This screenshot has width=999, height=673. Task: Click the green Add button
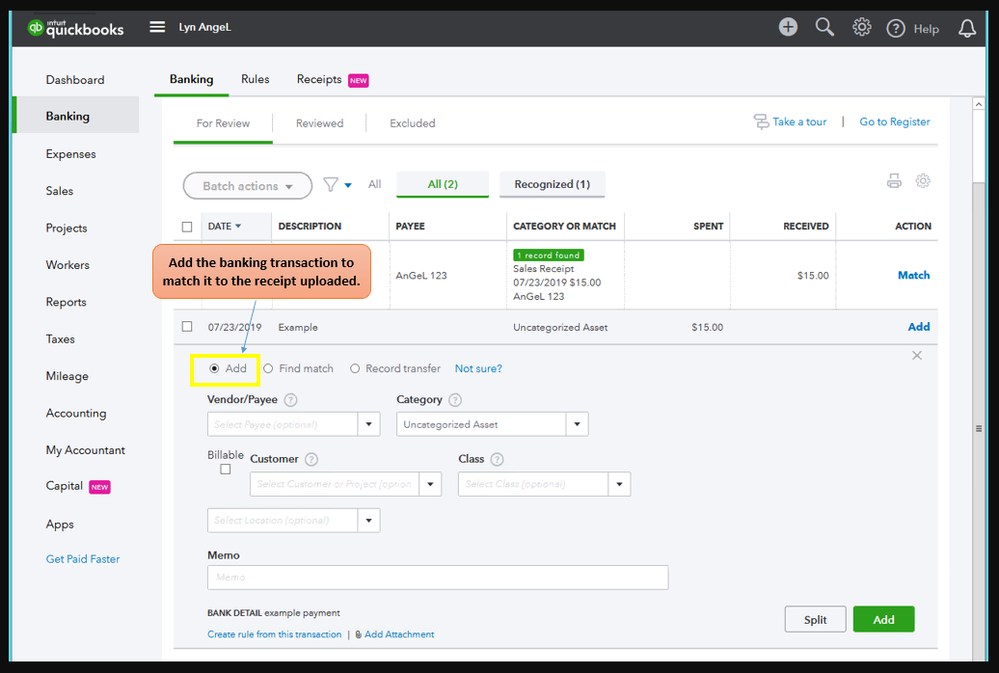884,619
